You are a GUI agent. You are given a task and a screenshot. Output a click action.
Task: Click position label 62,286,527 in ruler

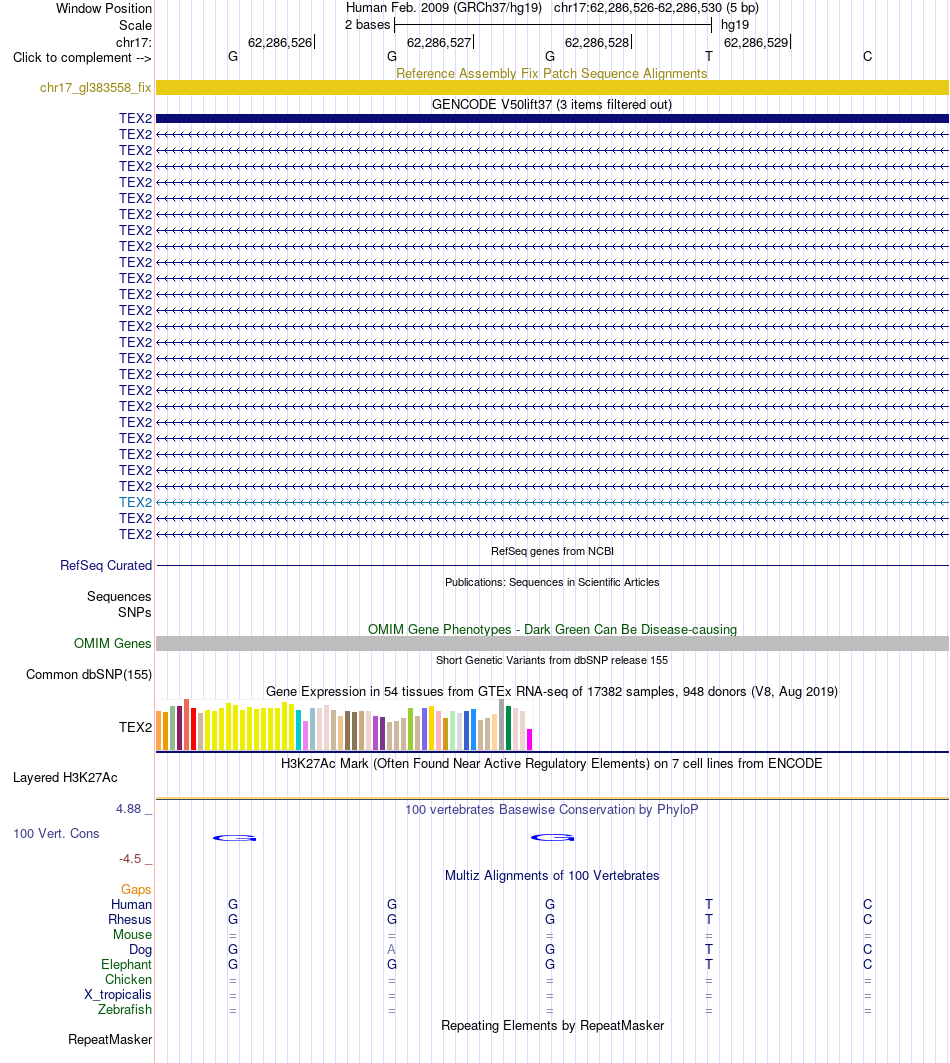click(439, 42)
